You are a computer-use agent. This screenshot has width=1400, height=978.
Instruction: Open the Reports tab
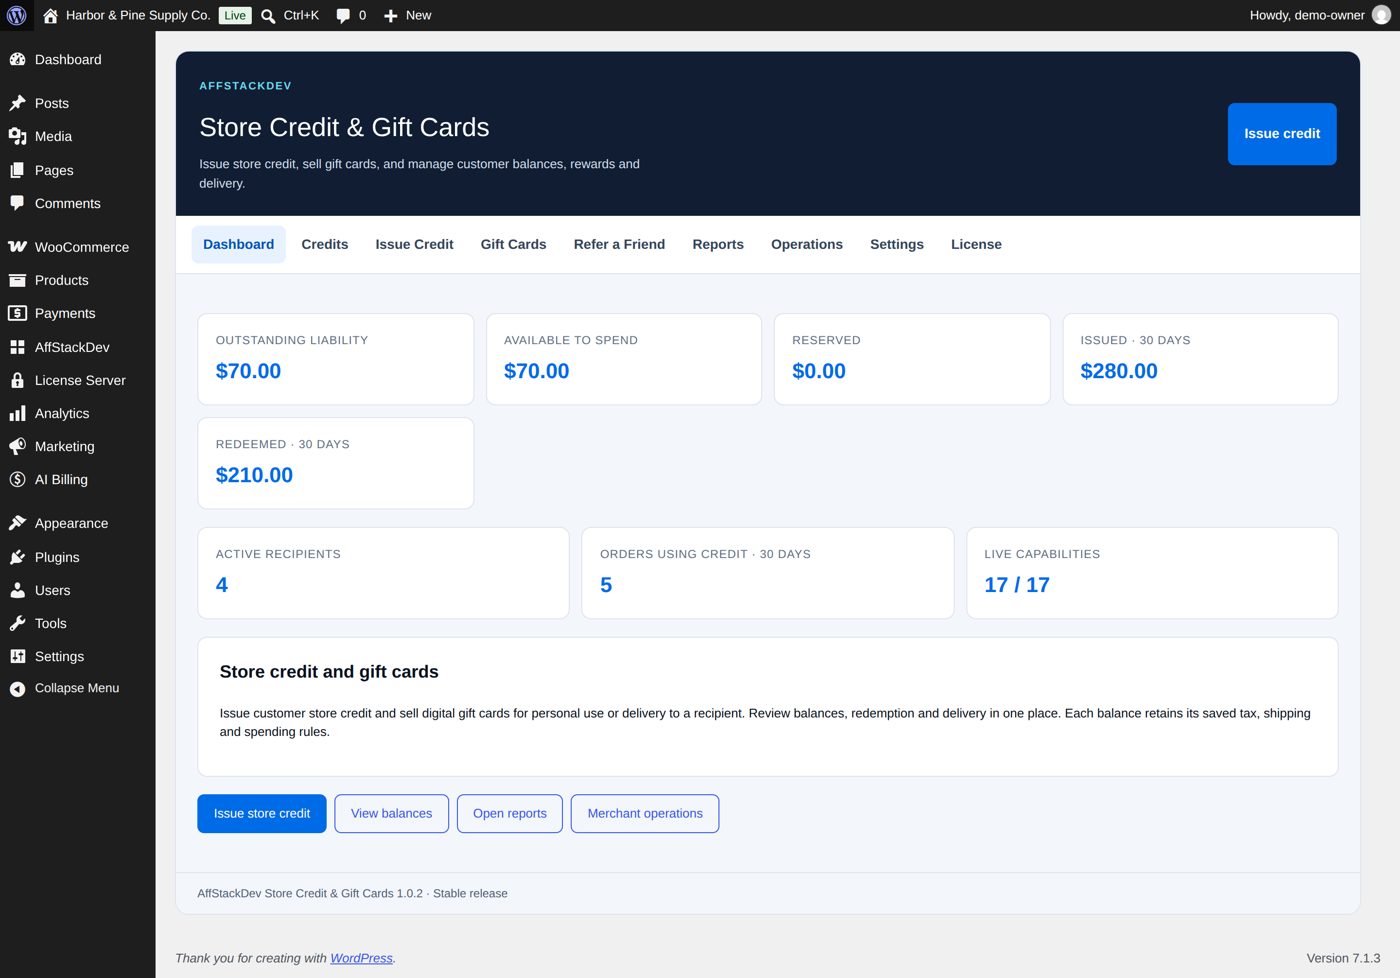(x=718, y=244)
